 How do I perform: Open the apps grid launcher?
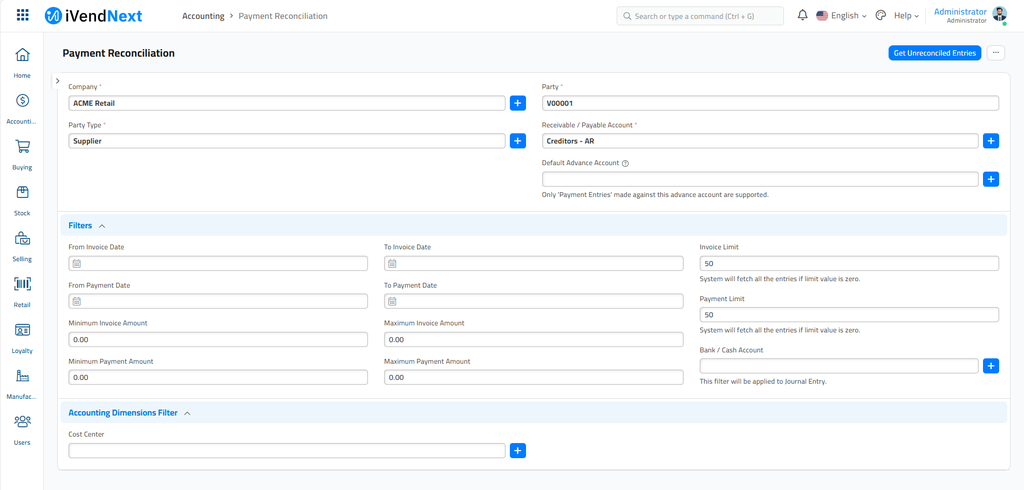pyautogui.click(x=22, y=15)
